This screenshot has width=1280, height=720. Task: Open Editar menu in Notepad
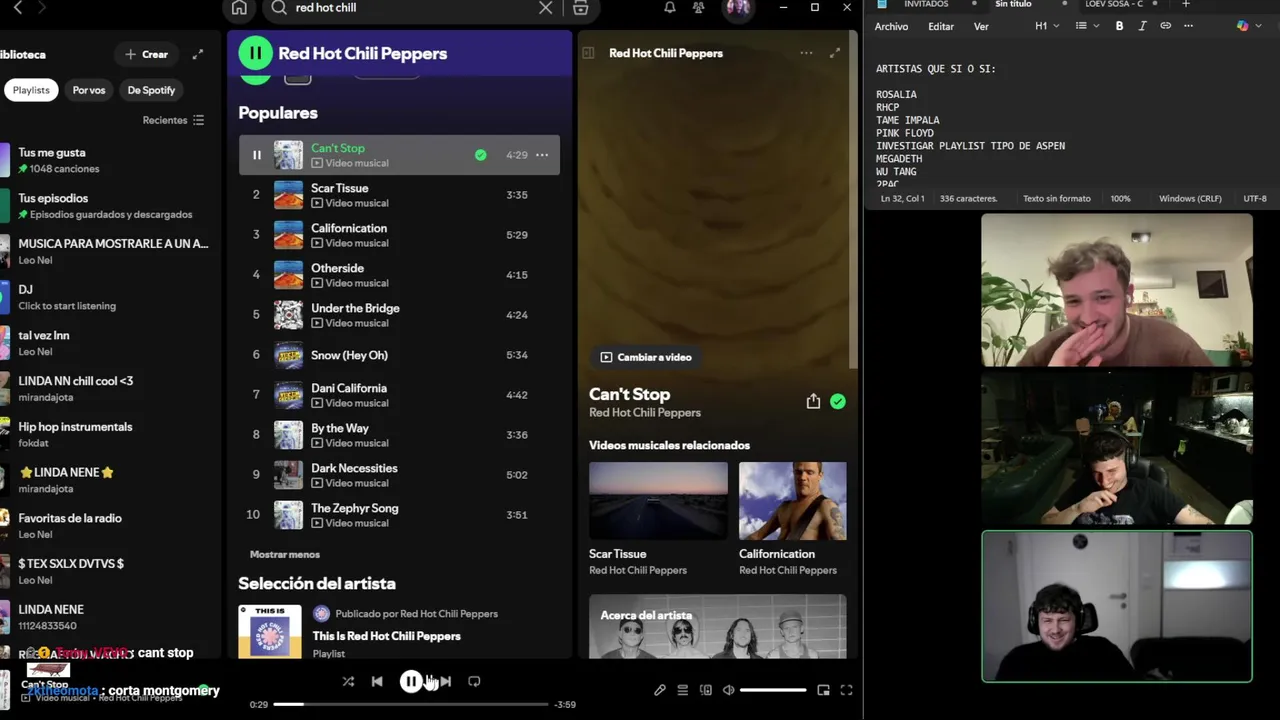pos(940,27)
